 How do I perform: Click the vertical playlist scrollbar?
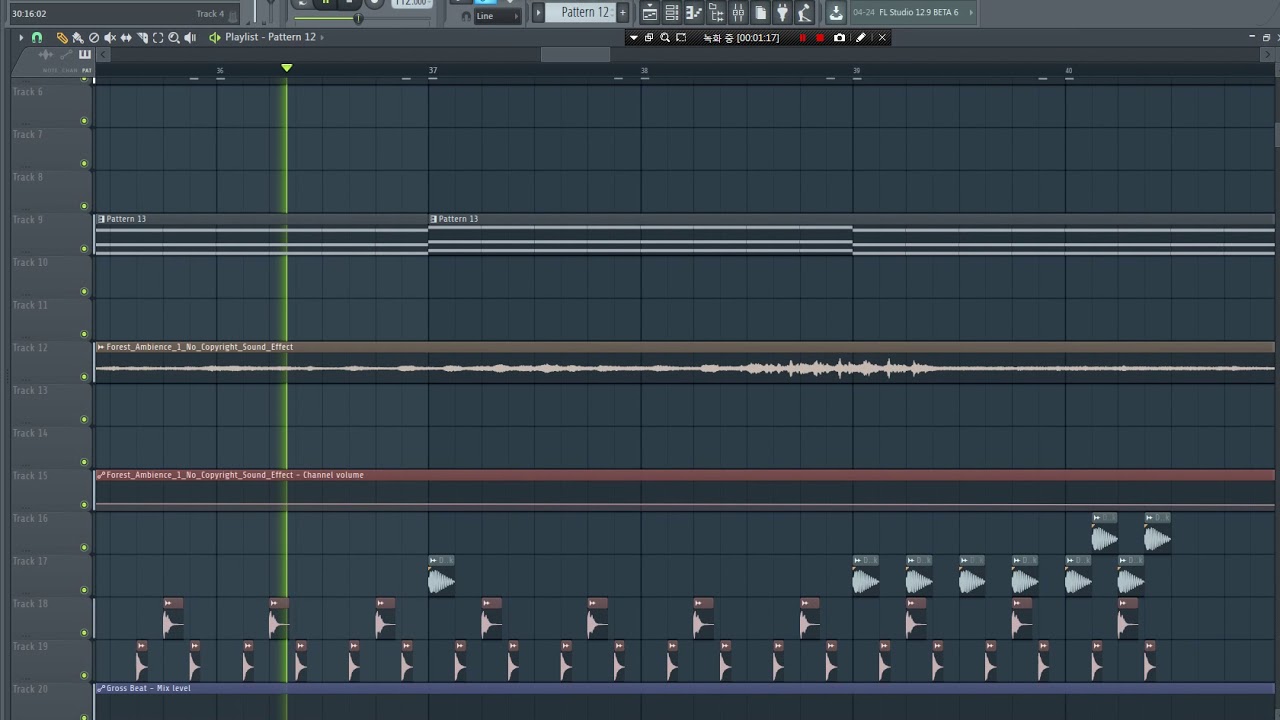[x=1277, y=133]
